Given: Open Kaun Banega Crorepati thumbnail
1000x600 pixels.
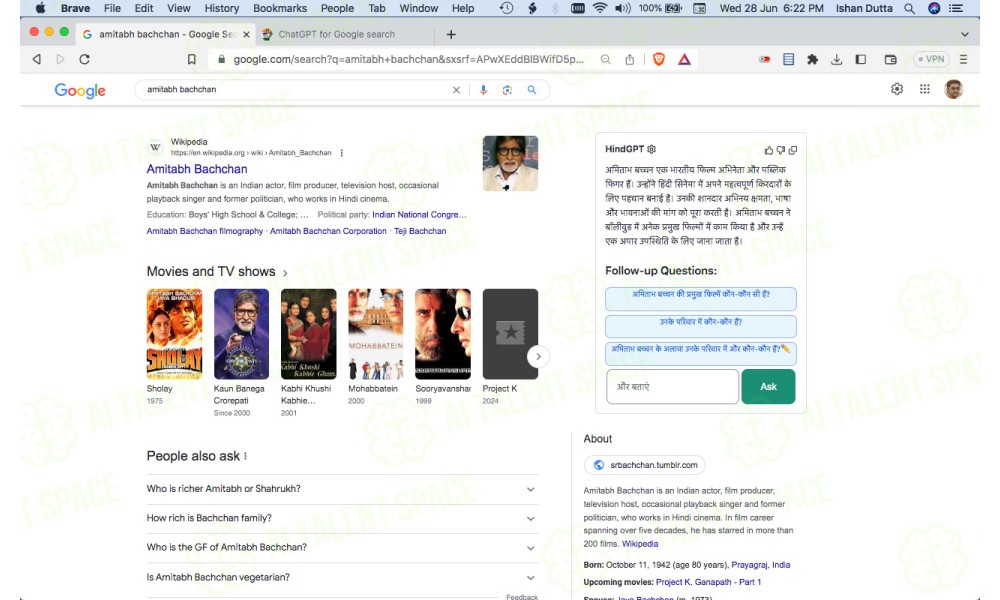Looking at the screenshot, I should [x=241, y=334].
